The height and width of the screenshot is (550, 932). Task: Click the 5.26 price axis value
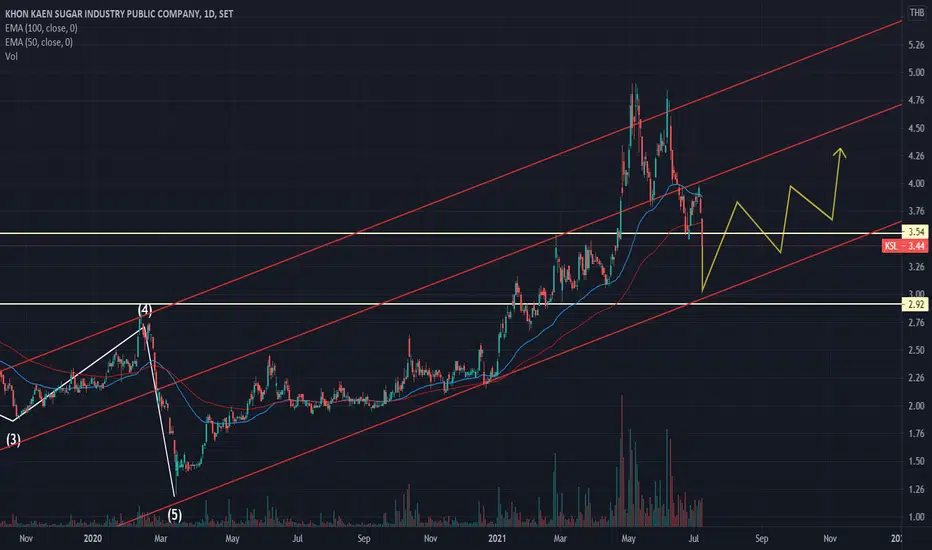[x=916, y=45]
